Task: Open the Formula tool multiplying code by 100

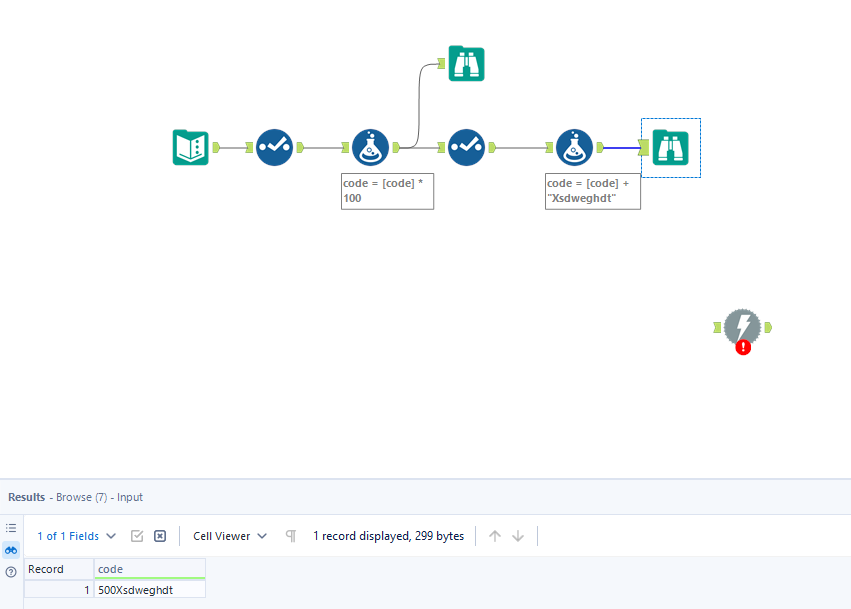Action: pyautogui.click(x=370, y=147)
